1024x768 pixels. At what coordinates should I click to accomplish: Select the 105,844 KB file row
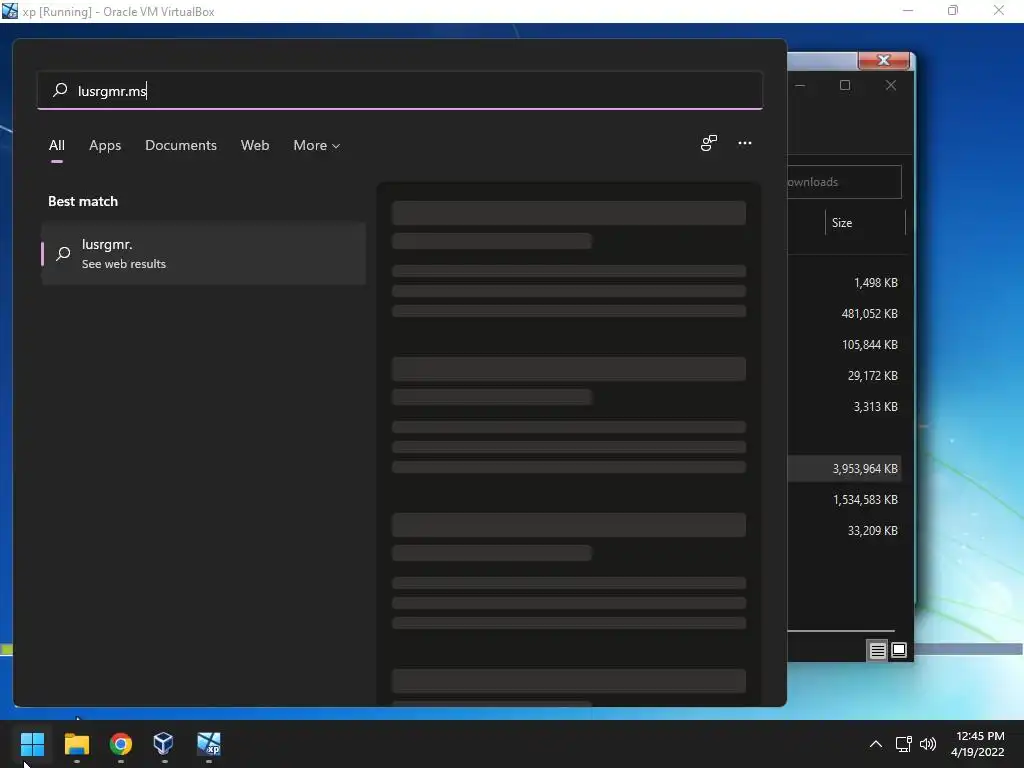[844, 345]
